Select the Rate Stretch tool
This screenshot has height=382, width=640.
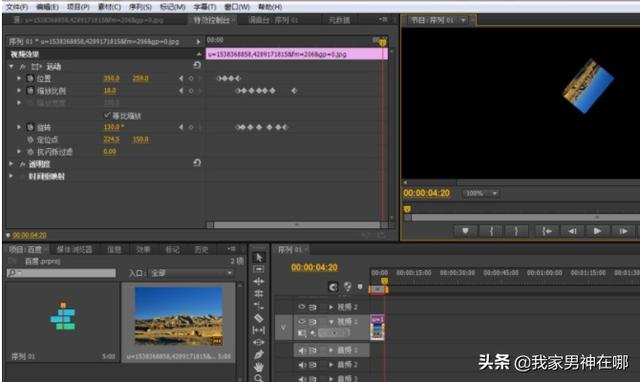tap(259, 305)
